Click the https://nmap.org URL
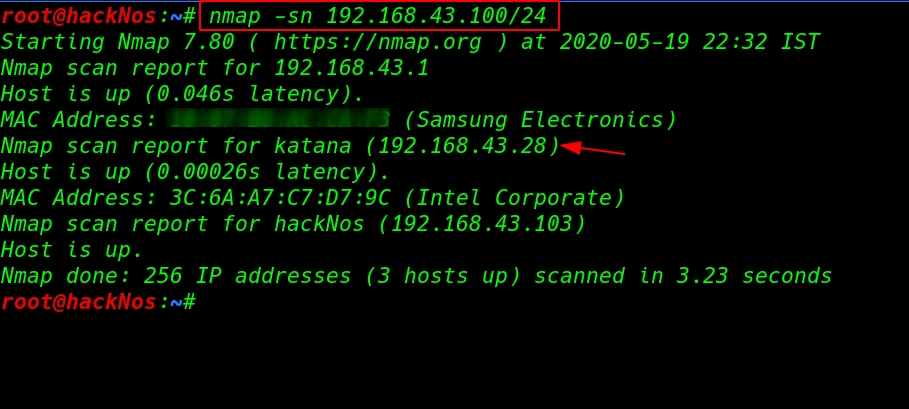The image size is (909, 409). point(378,42)
